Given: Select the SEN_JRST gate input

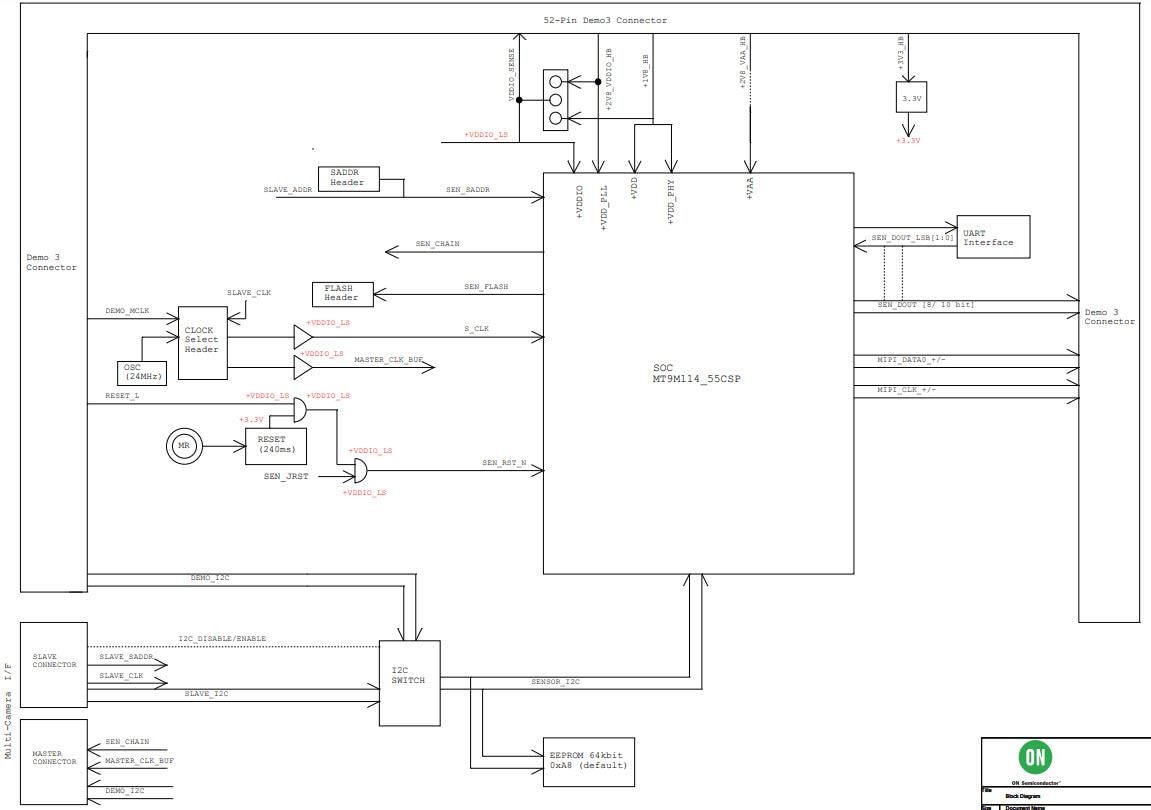Looking at the screenshot, I should (x=285, y=477).
